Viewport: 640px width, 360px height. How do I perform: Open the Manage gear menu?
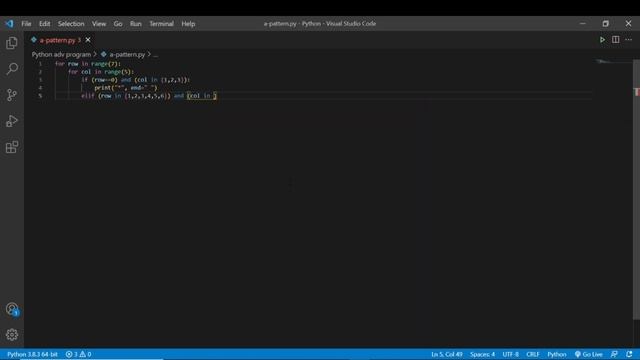pyautogui.click(x=12, y=335)
